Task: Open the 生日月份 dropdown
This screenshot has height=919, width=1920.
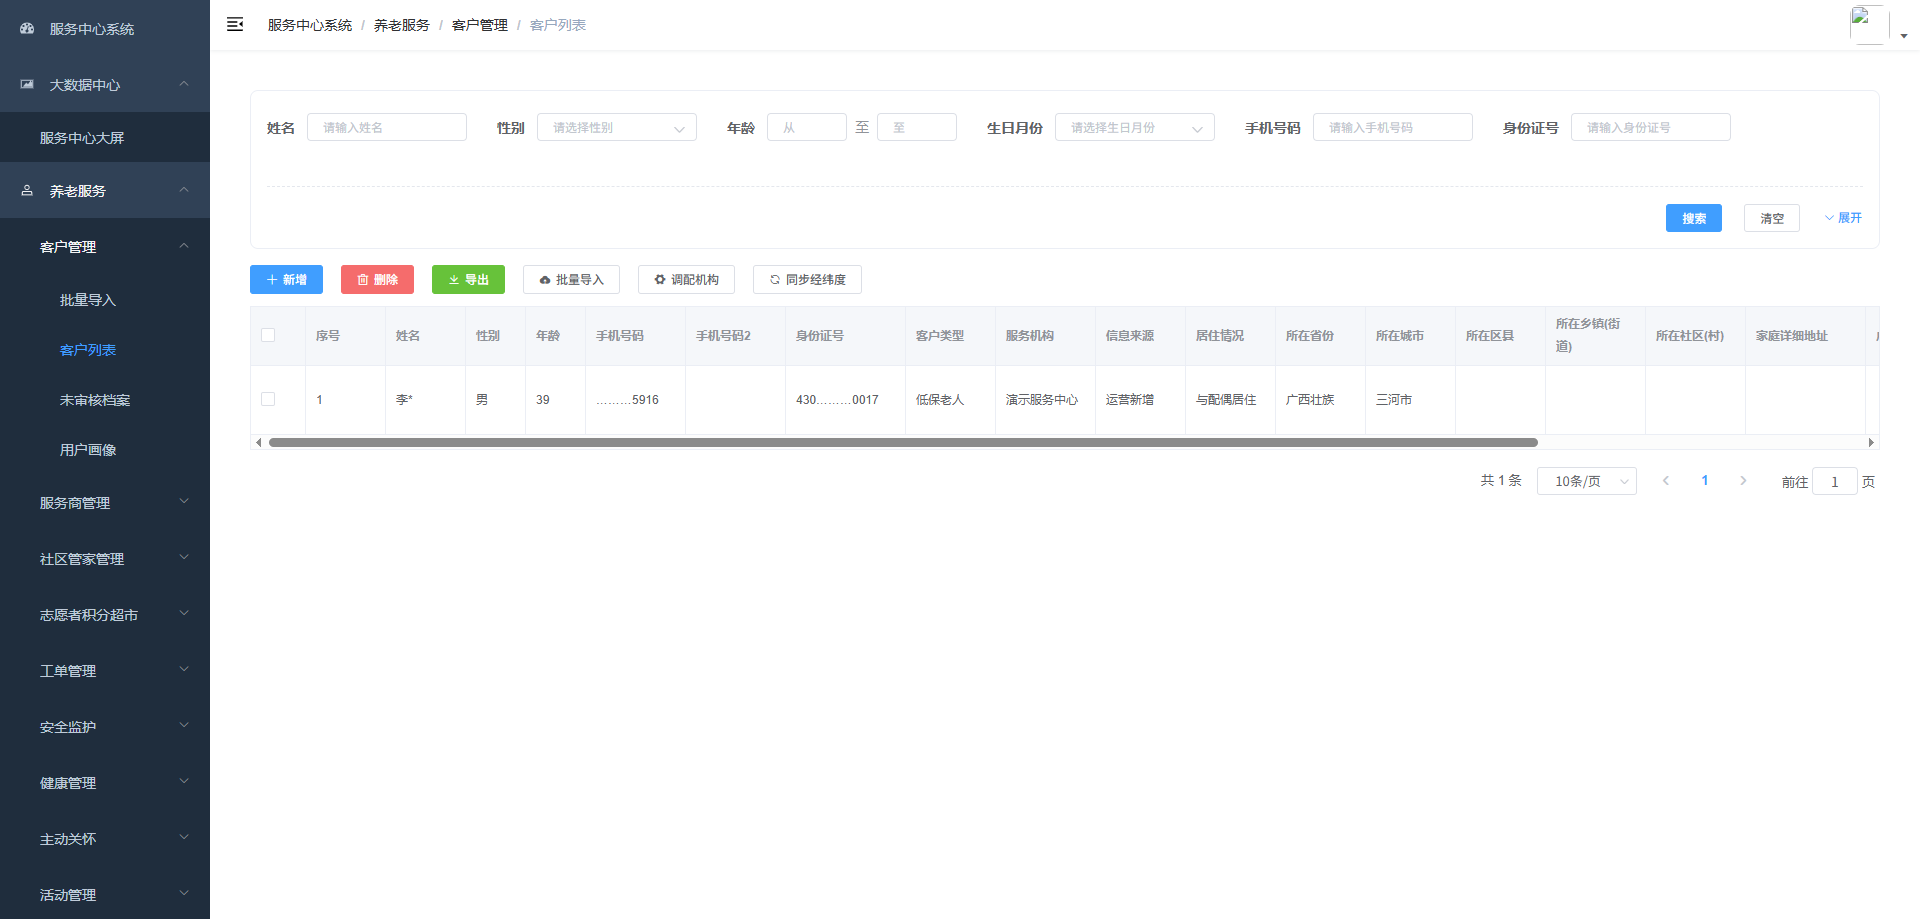Action: (1135, 127)
